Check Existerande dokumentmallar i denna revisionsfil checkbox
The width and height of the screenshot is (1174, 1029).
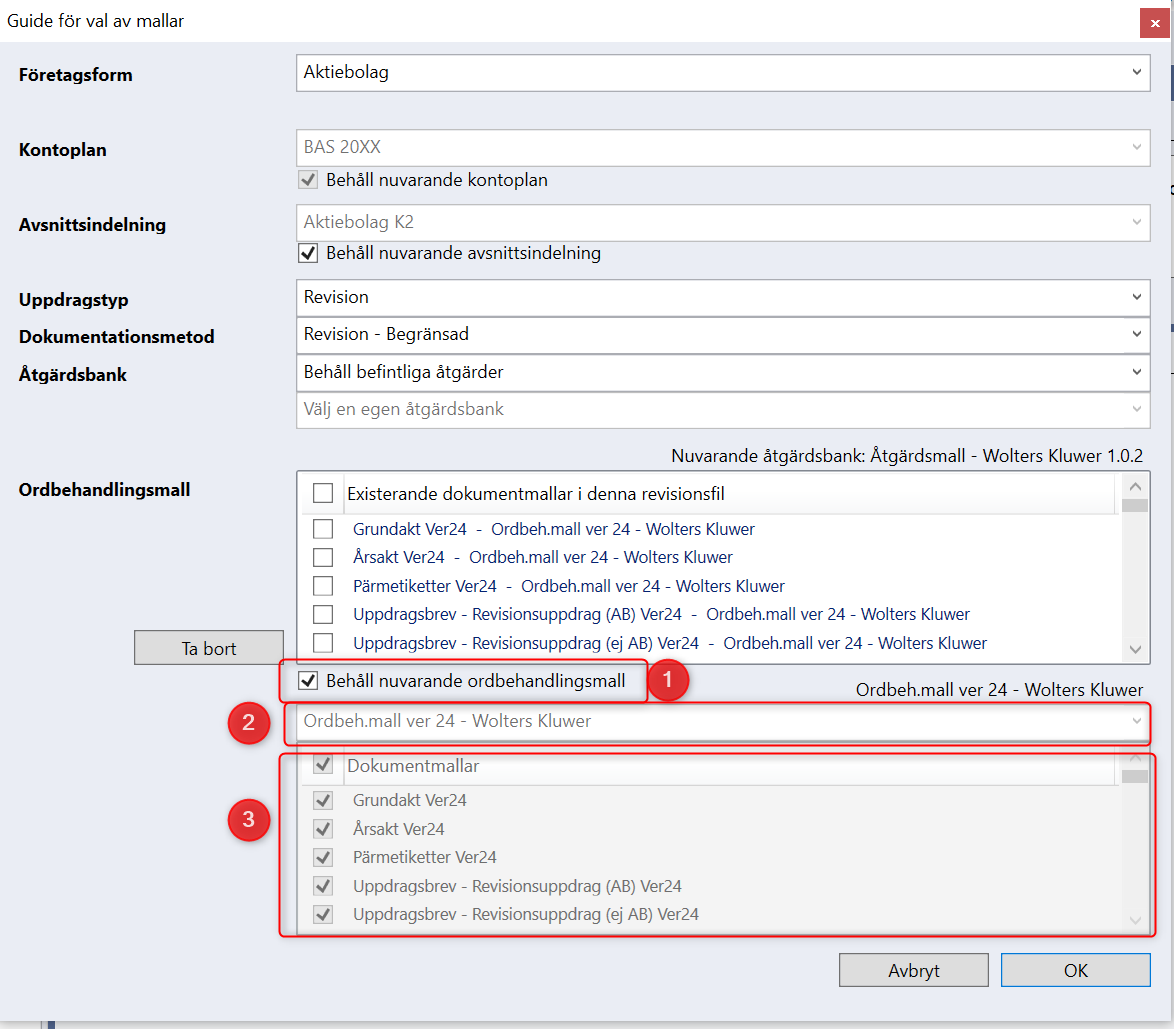[323, 494]
